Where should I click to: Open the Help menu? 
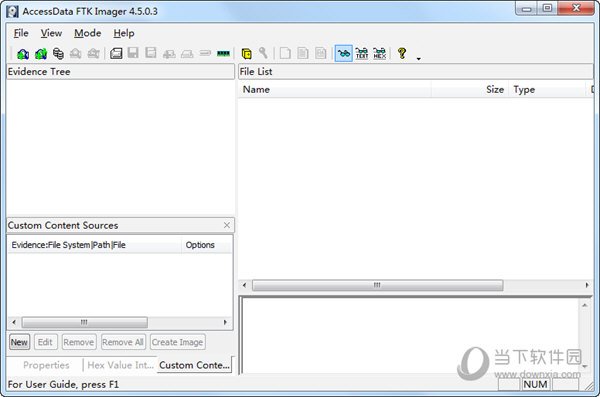click(124, 33)
